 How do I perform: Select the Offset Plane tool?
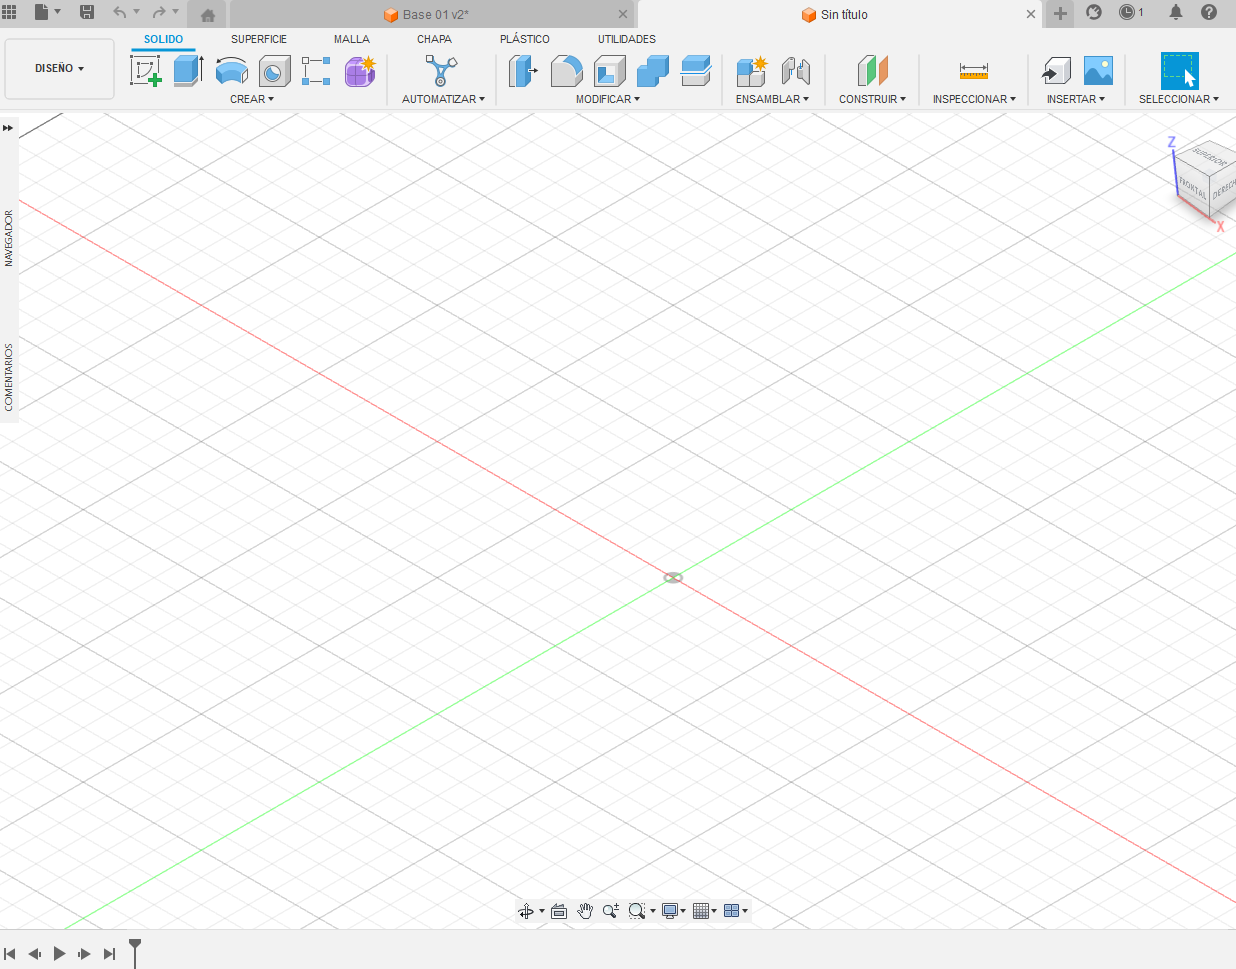pyautogui.click(x=873, y=71)
